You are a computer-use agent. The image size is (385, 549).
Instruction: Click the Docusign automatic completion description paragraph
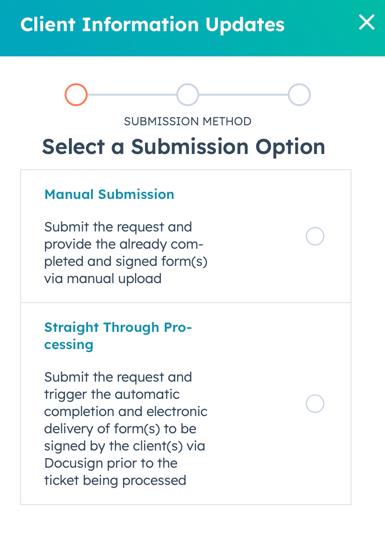point(126,429)
